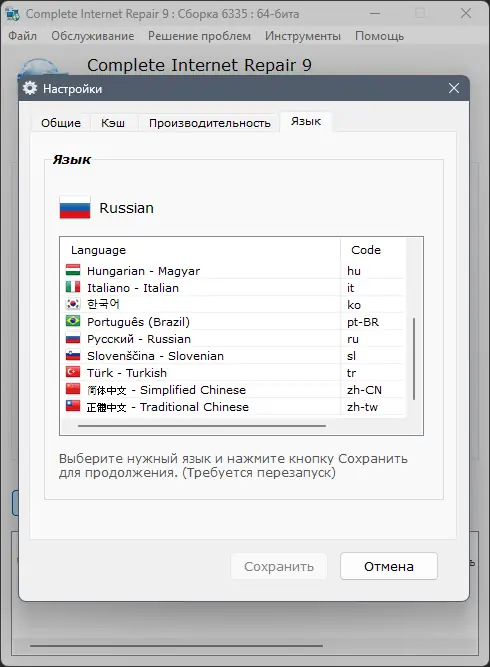Click the Отмена button
The height and width of the screenshot is (667, 490).
[x=389, y=566]
